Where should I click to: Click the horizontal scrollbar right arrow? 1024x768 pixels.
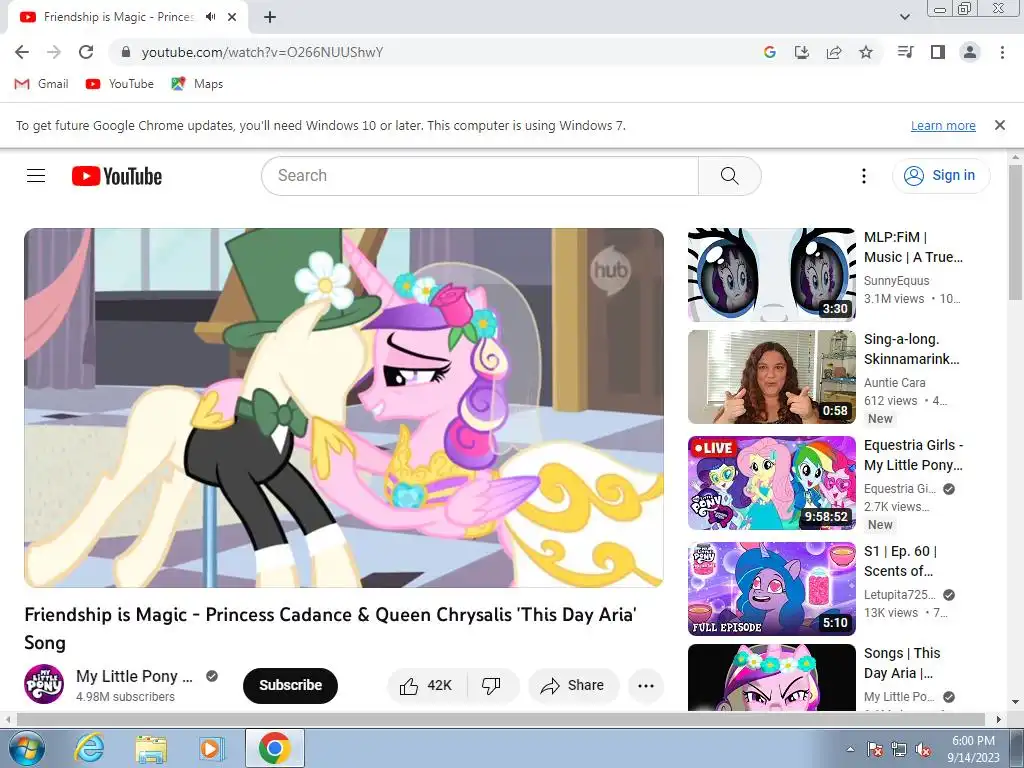point(999,719)
